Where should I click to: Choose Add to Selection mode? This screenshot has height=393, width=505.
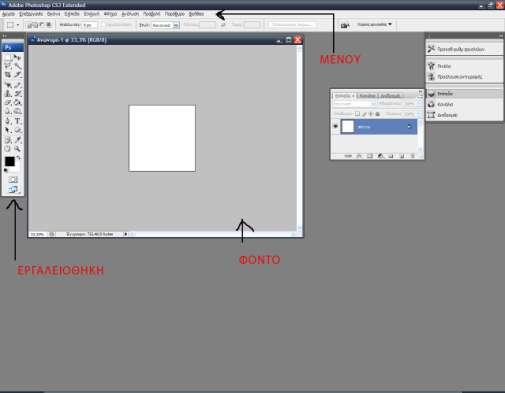click(36, 25)
